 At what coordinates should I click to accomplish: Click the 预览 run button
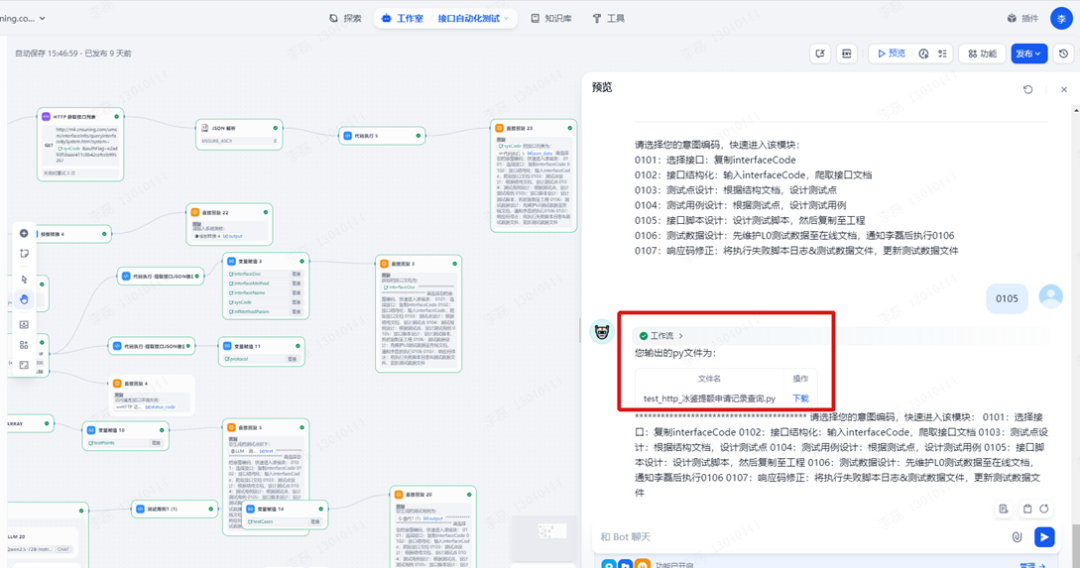click(x=891, y=54)
